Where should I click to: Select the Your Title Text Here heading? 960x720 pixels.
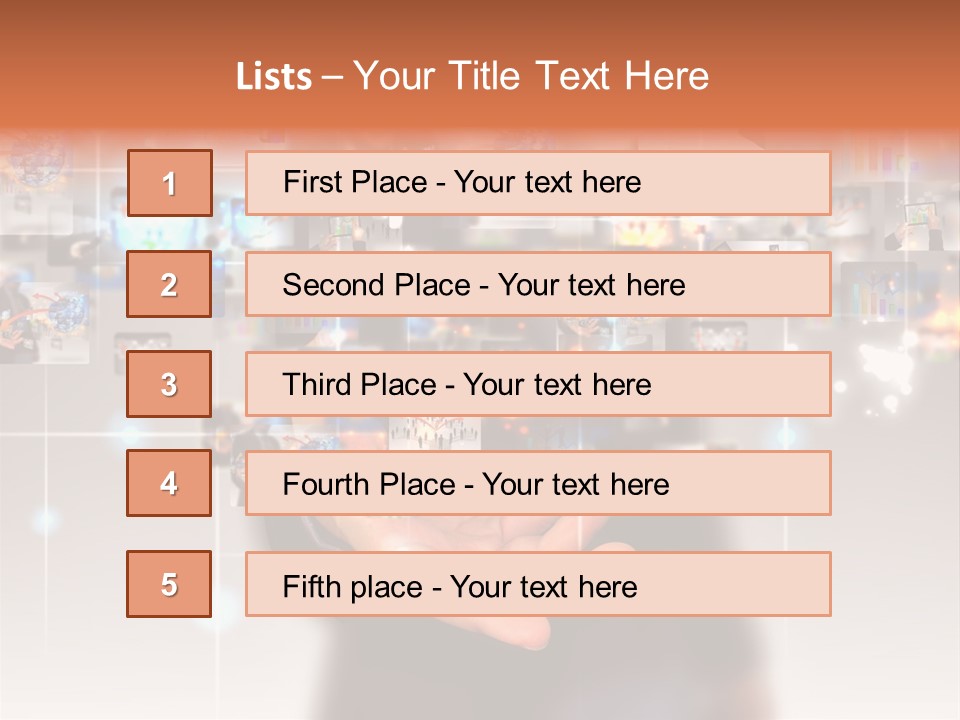point(531,76)
